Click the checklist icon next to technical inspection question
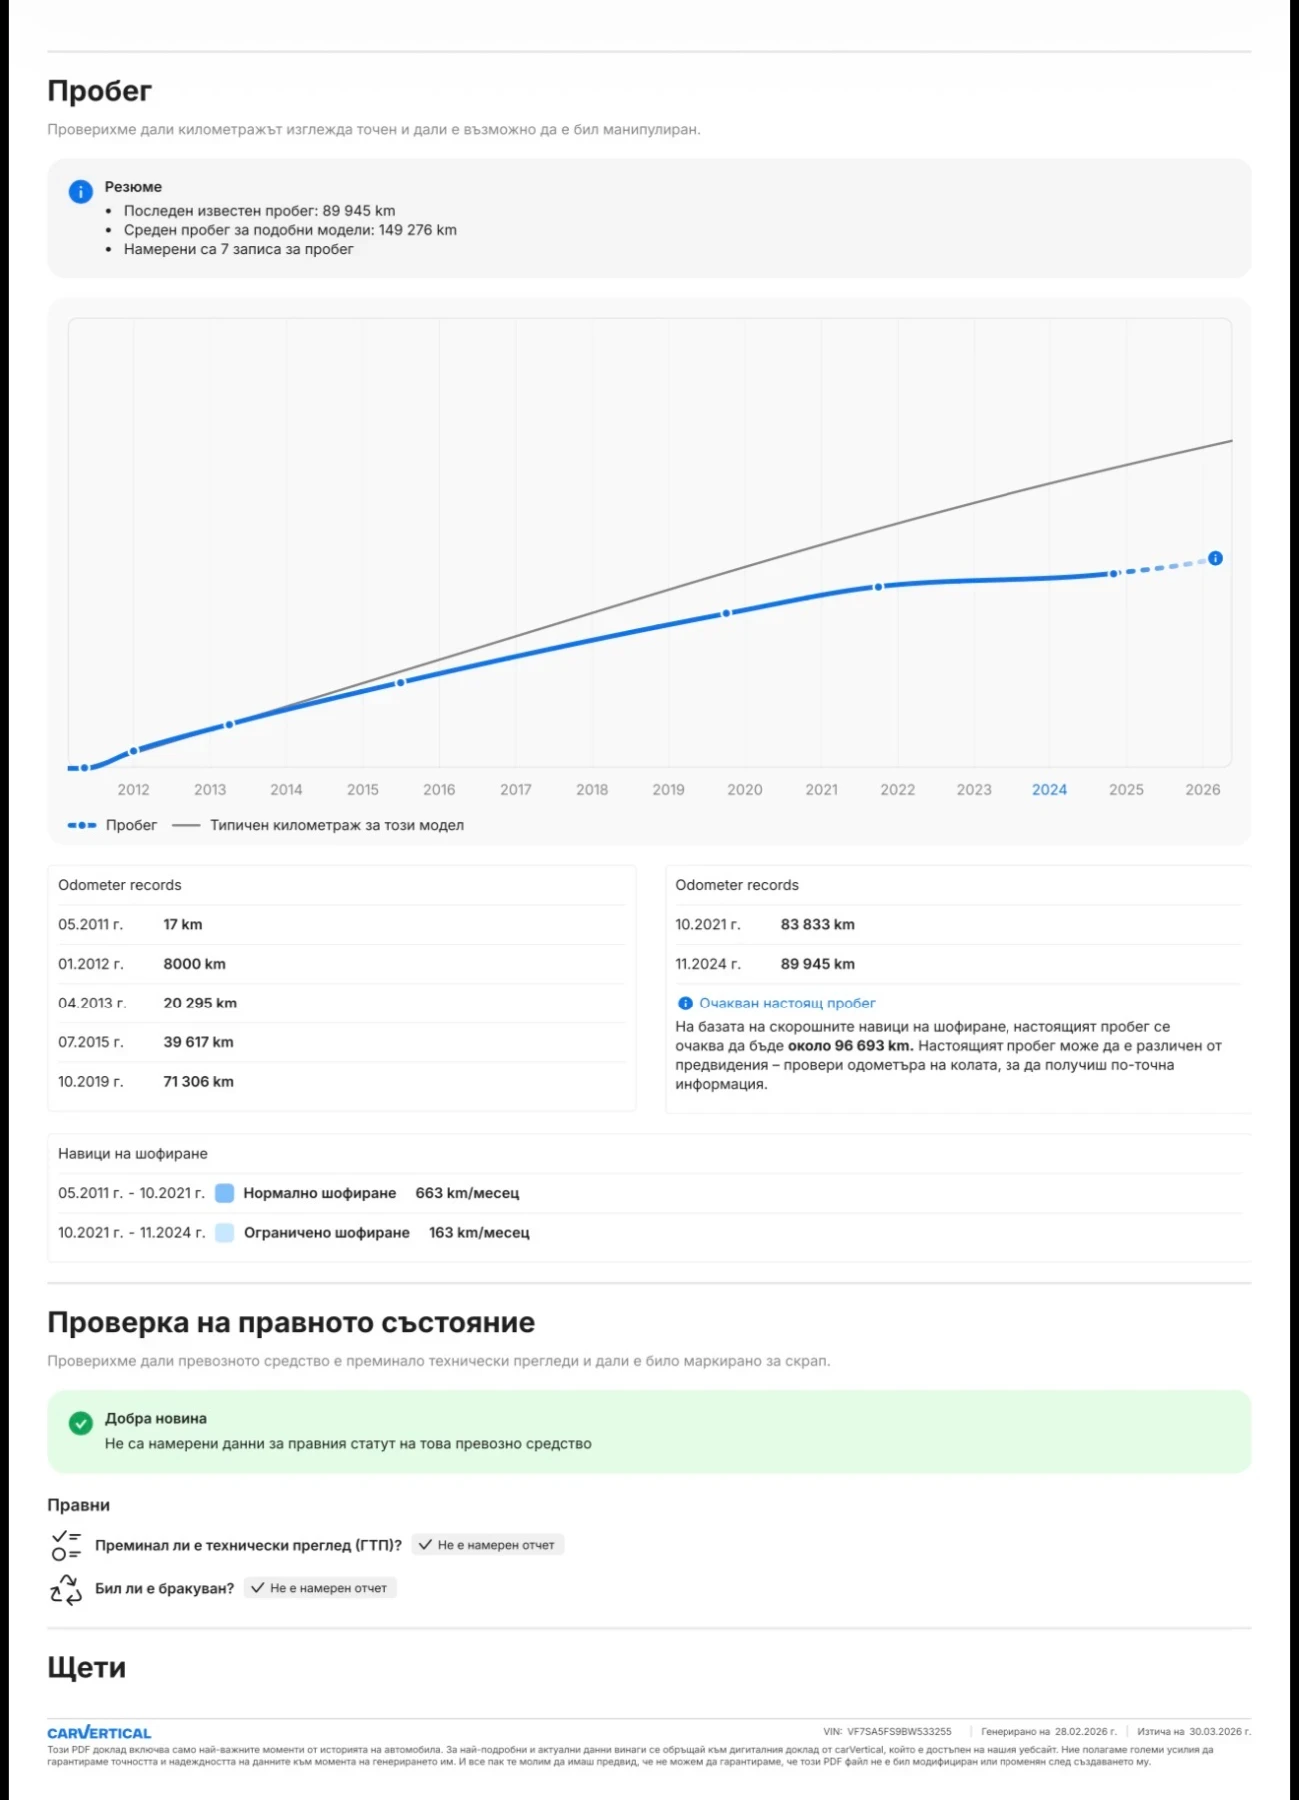This screenshot has width=1299, height=1800. tap(66, 1545)
